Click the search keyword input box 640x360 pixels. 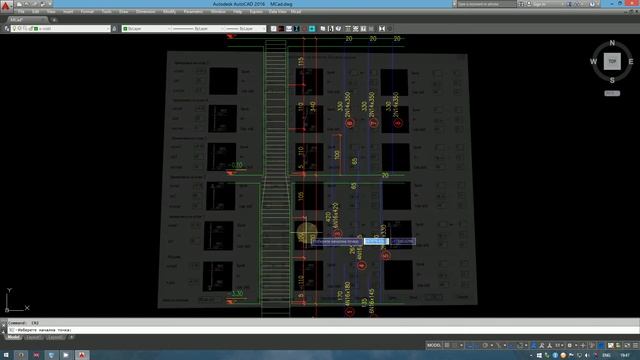[487, 4]
